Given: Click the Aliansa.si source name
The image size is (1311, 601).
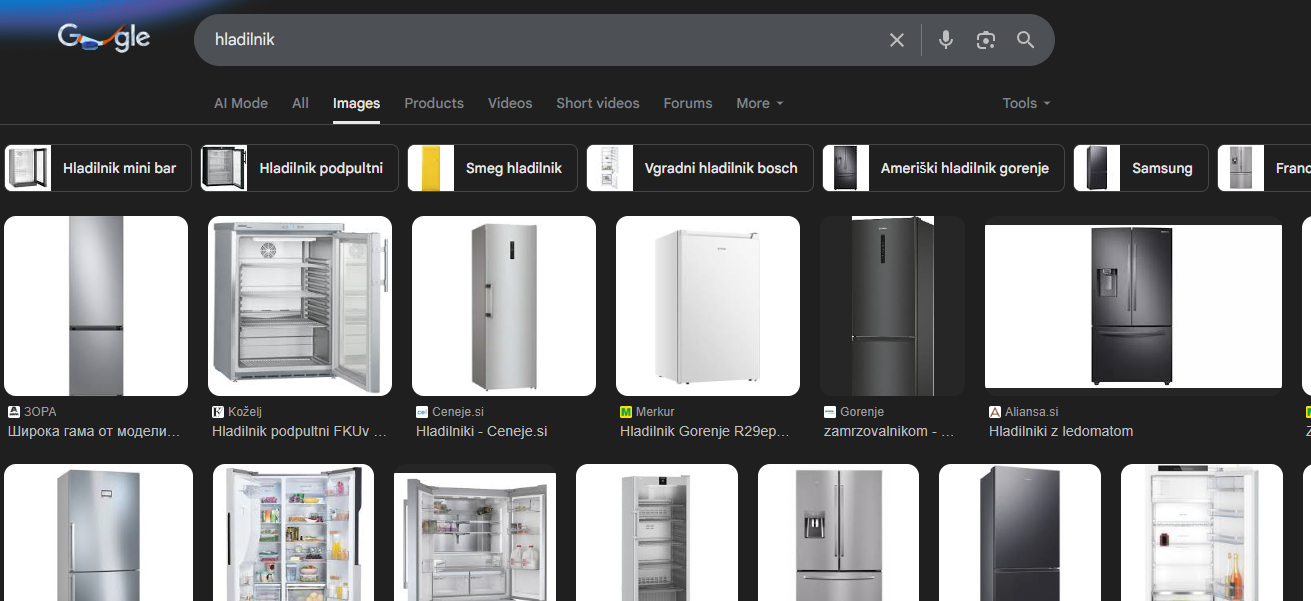Looking at the screenshot, I should click(x=1032, y=412).
